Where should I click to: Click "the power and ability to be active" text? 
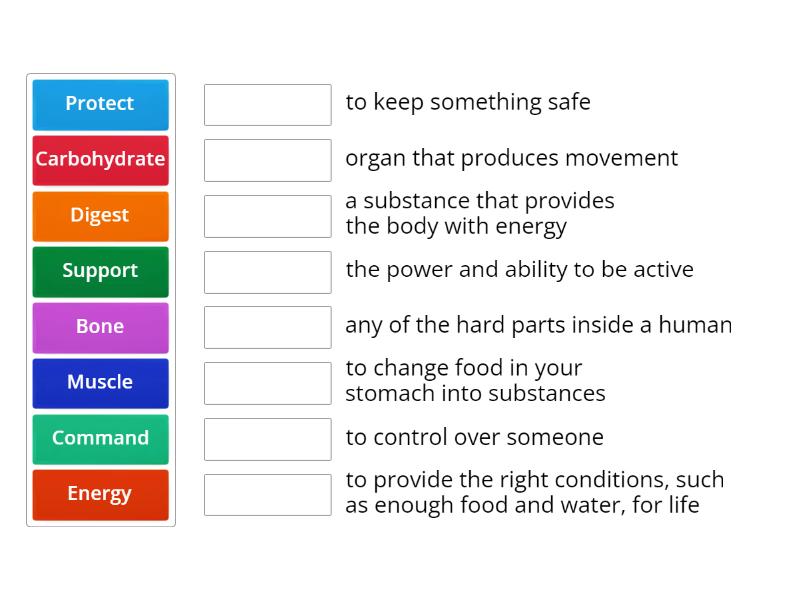coord(519,270)
